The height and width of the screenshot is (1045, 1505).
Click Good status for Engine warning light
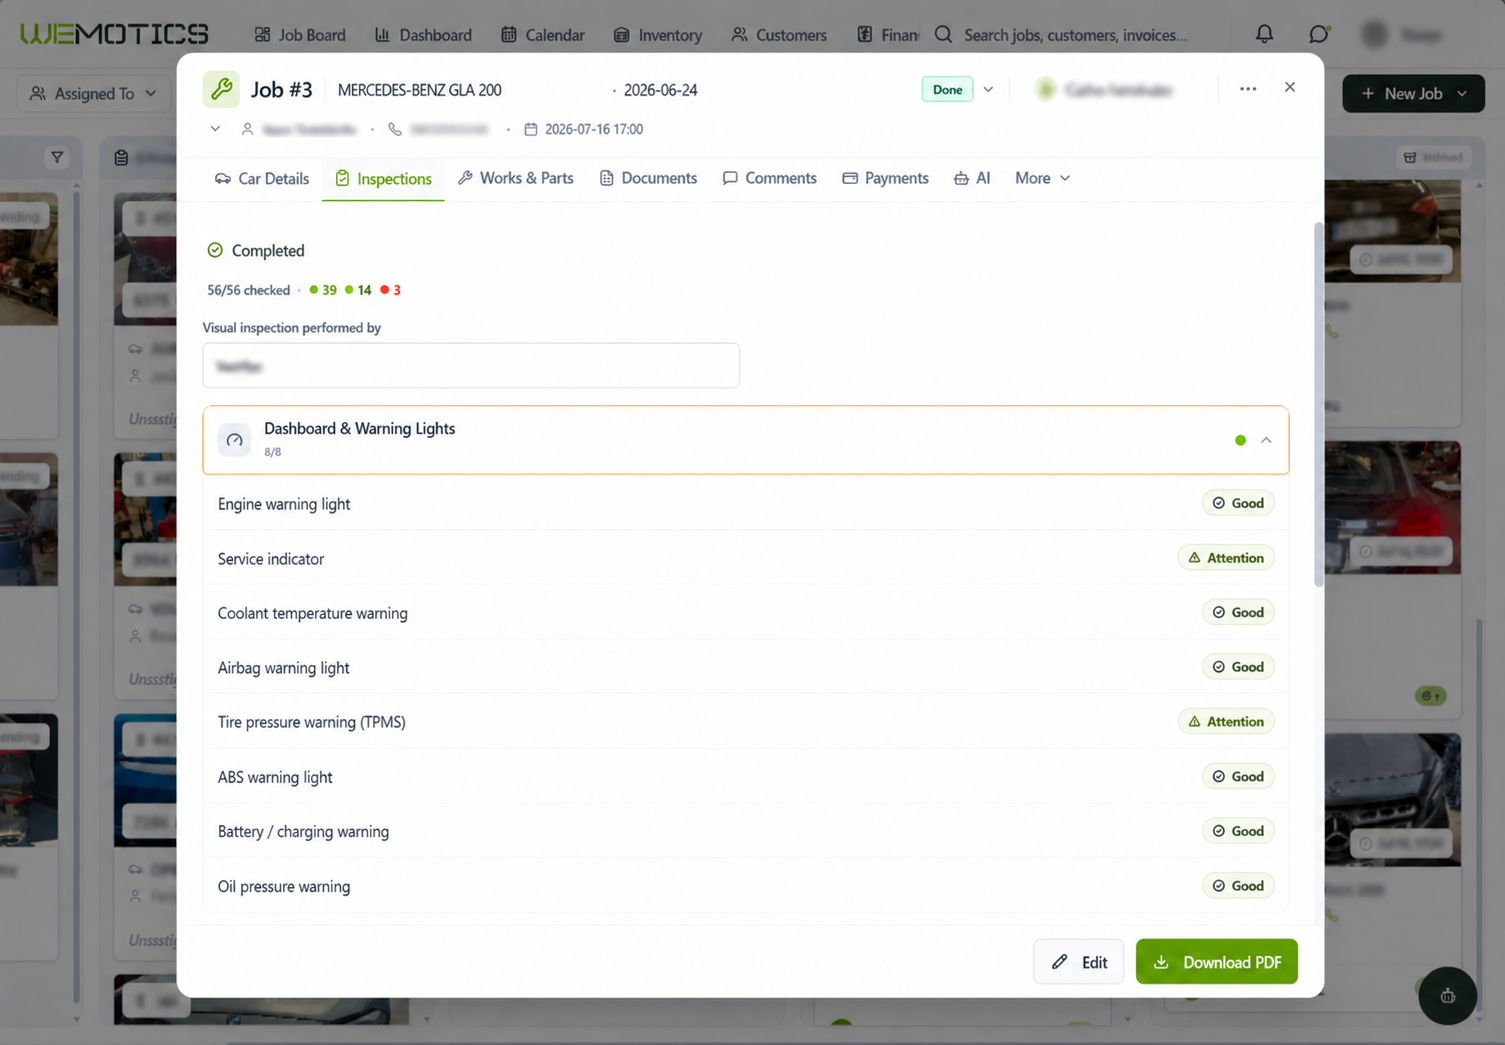click(1238, 503)
